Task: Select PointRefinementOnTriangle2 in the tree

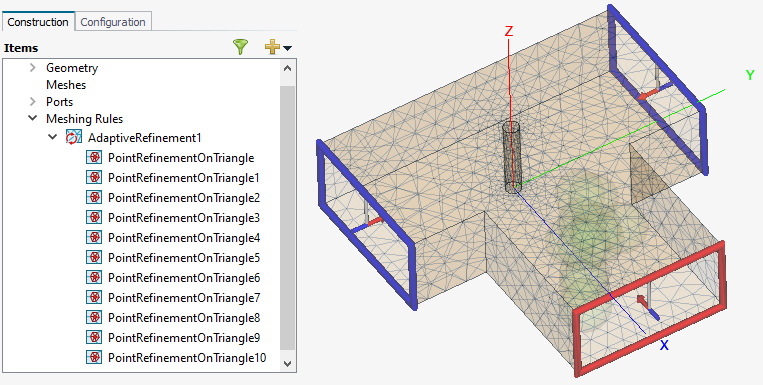Action: click(184, 198)
